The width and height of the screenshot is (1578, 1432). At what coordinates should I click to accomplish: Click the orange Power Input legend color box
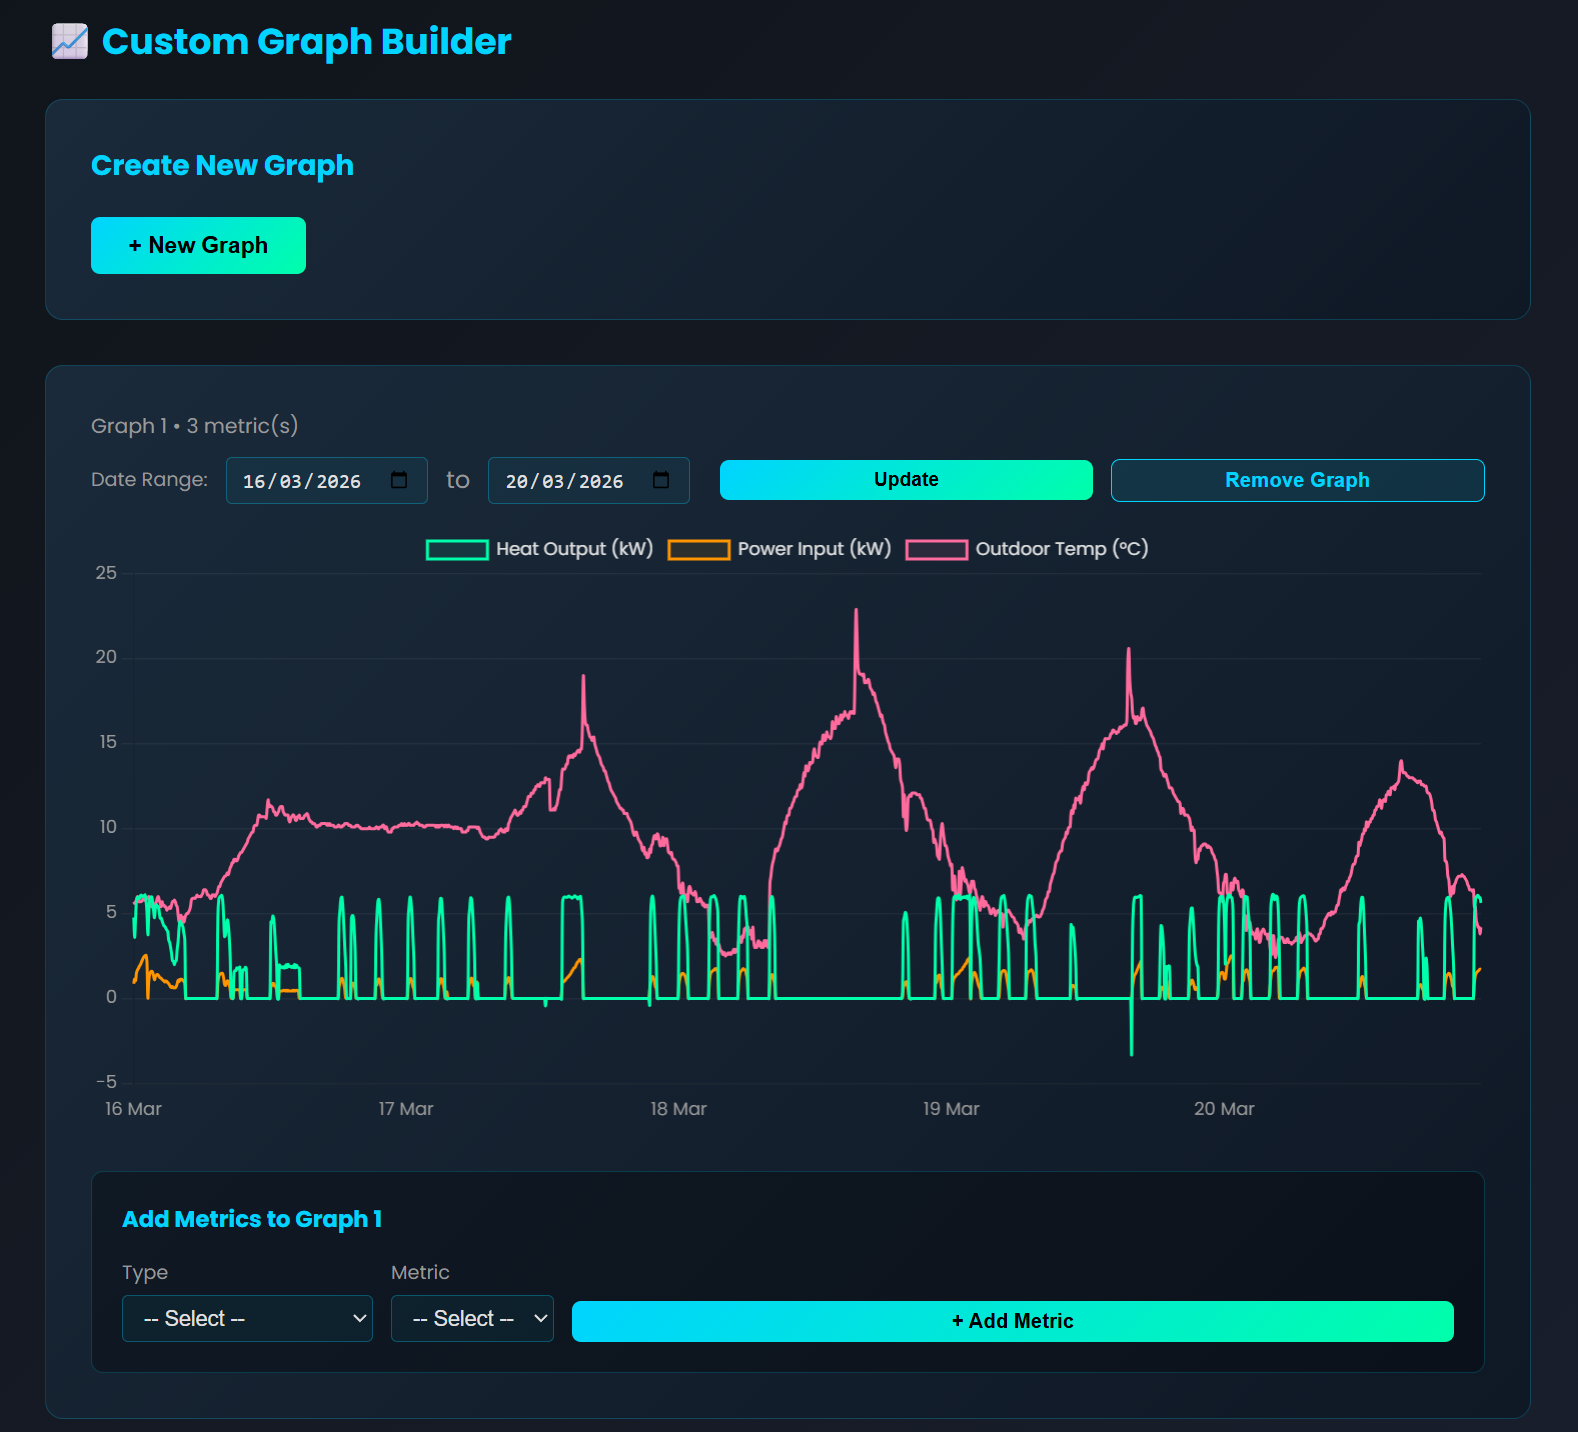coord(699,550)
